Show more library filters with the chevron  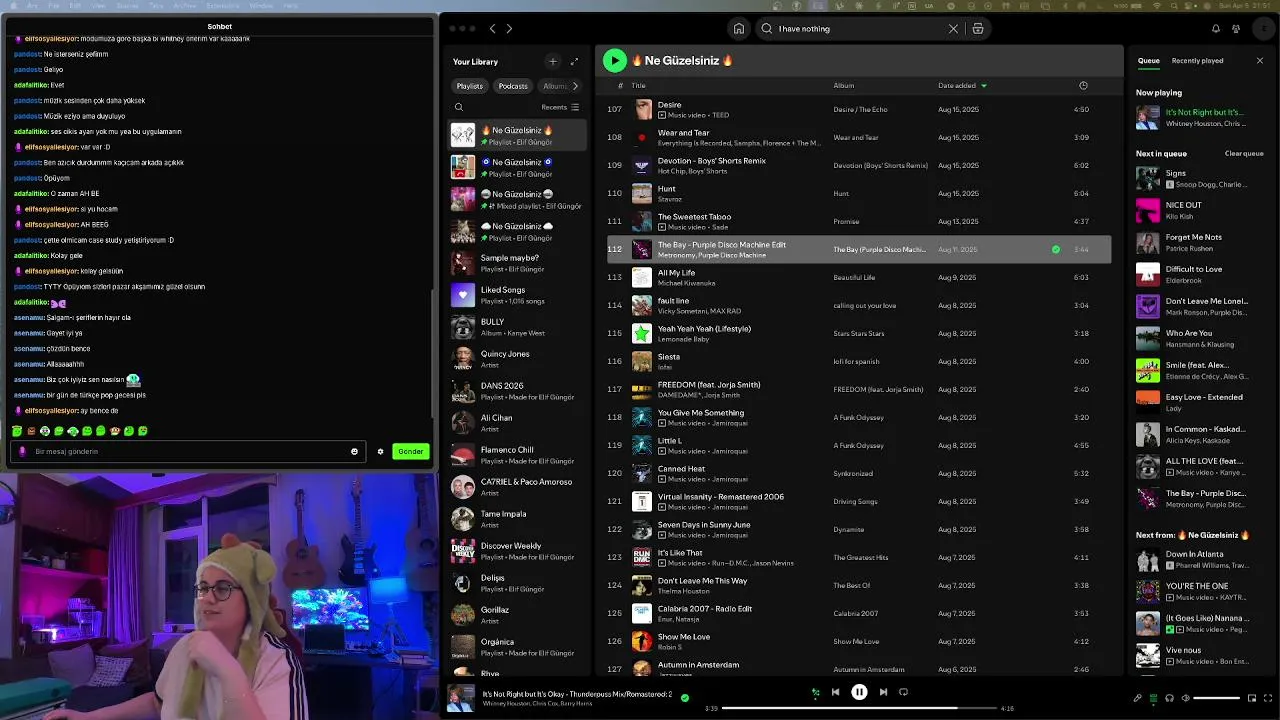coord(575,86)
